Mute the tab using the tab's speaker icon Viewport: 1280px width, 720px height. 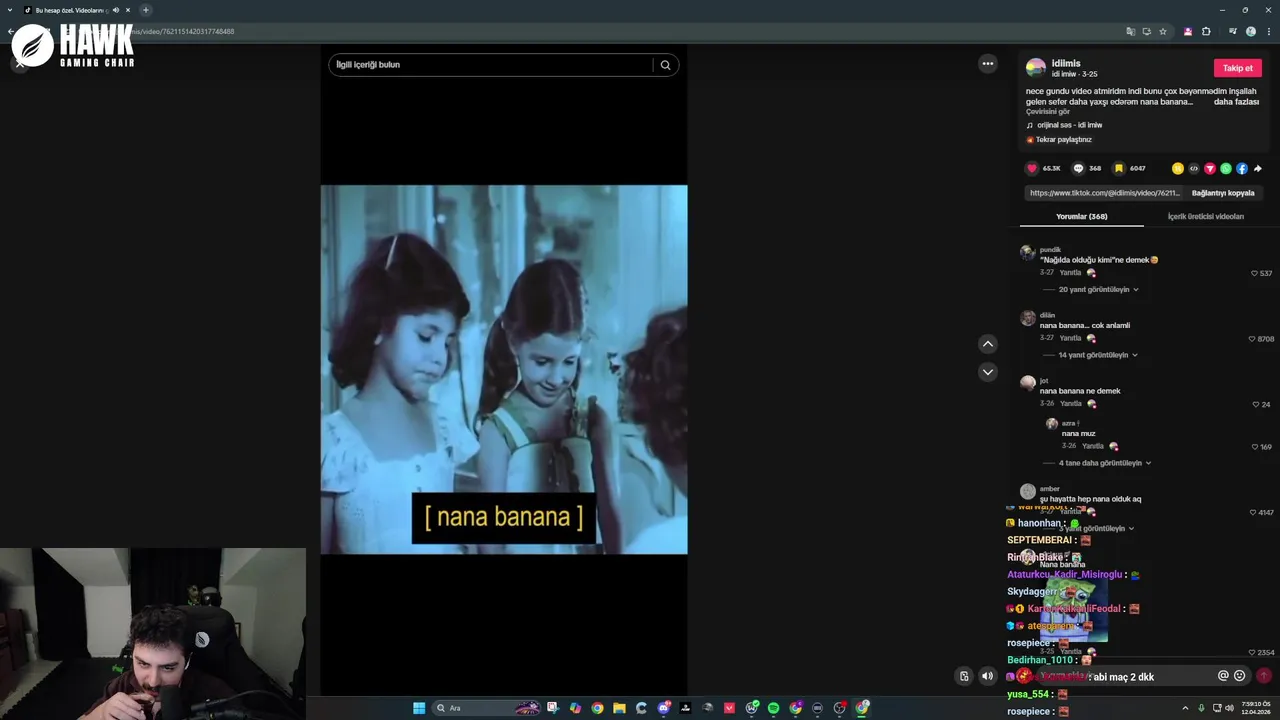tap(116, 10)
